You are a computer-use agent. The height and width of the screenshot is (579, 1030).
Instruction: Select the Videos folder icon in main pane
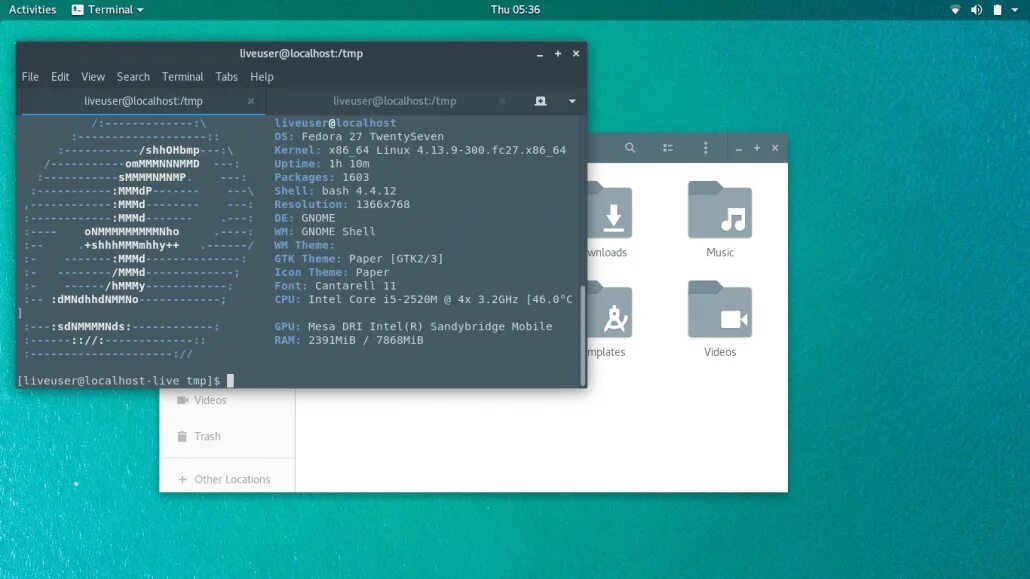(x=720, y=310)
